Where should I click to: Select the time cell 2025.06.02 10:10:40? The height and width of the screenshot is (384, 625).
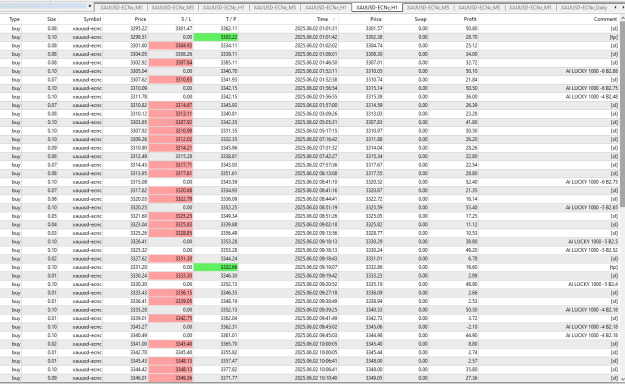[x=316, y=378]
